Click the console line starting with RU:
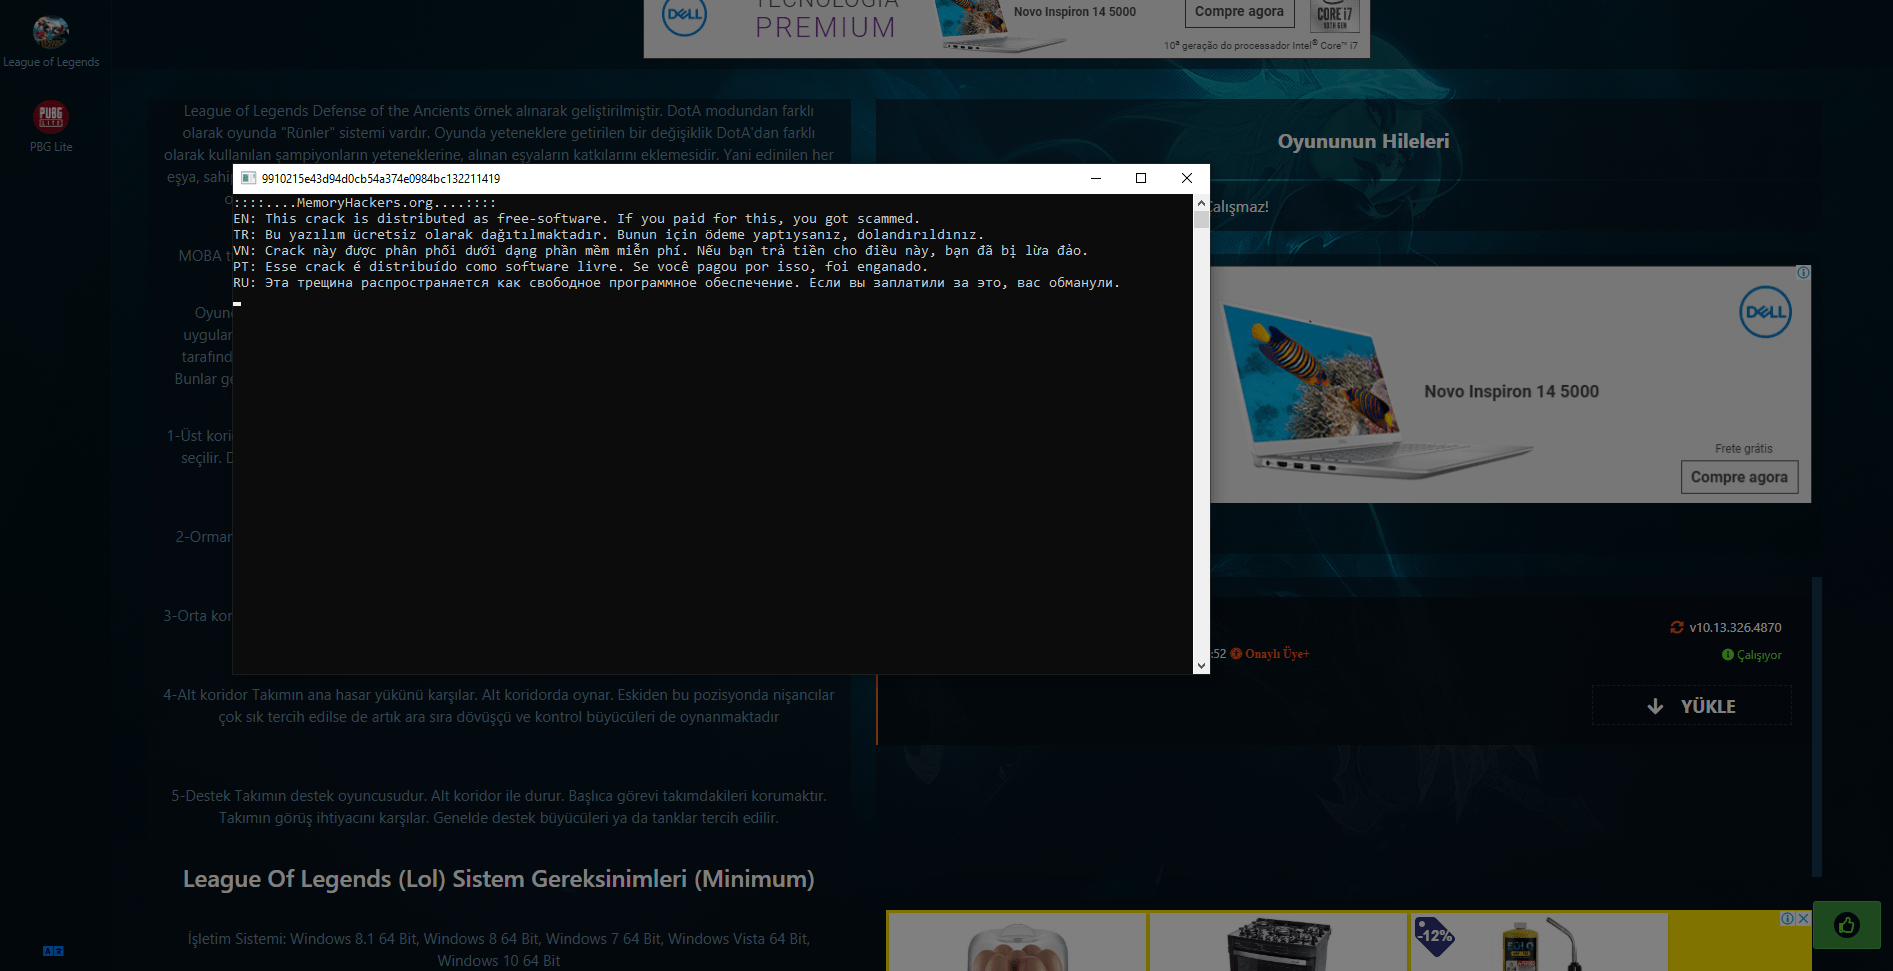Image resolution: width=1893 pixels, height=971 pixels. pos(677,283)
